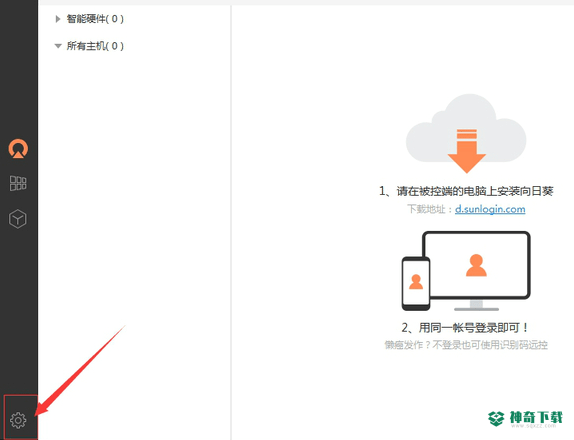This screenshot has height=440, width=574.
Task: Click the 神奇下载 watermark logo
Action: (525, 418)
